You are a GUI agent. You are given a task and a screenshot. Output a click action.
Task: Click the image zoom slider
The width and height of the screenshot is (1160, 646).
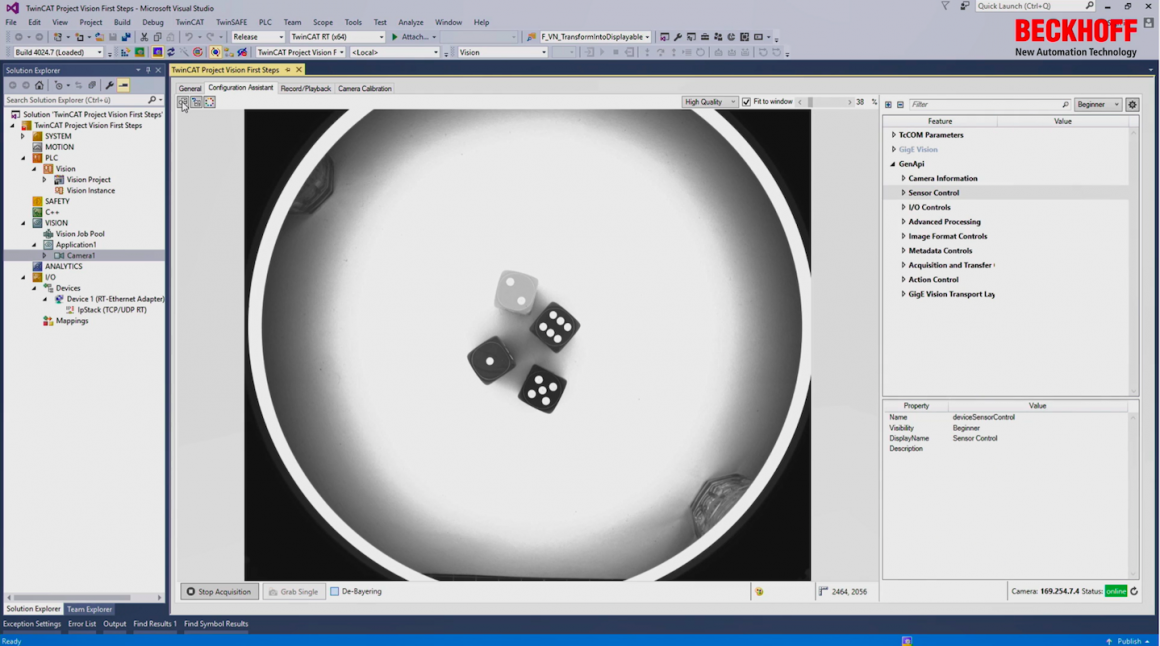pyautogui.click(x=825, y=102)
